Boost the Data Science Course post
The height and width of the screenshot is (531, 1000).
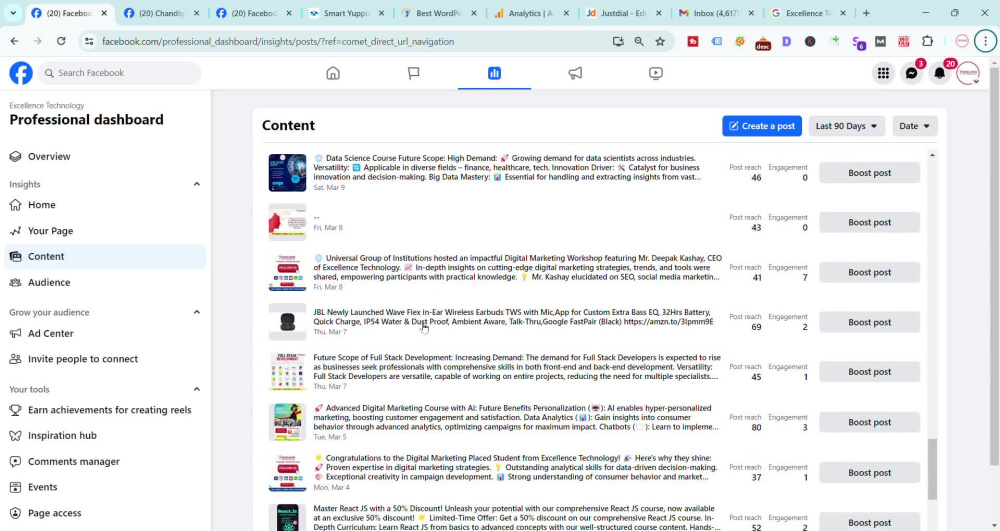pyautogui.click(x=869, y=173)
